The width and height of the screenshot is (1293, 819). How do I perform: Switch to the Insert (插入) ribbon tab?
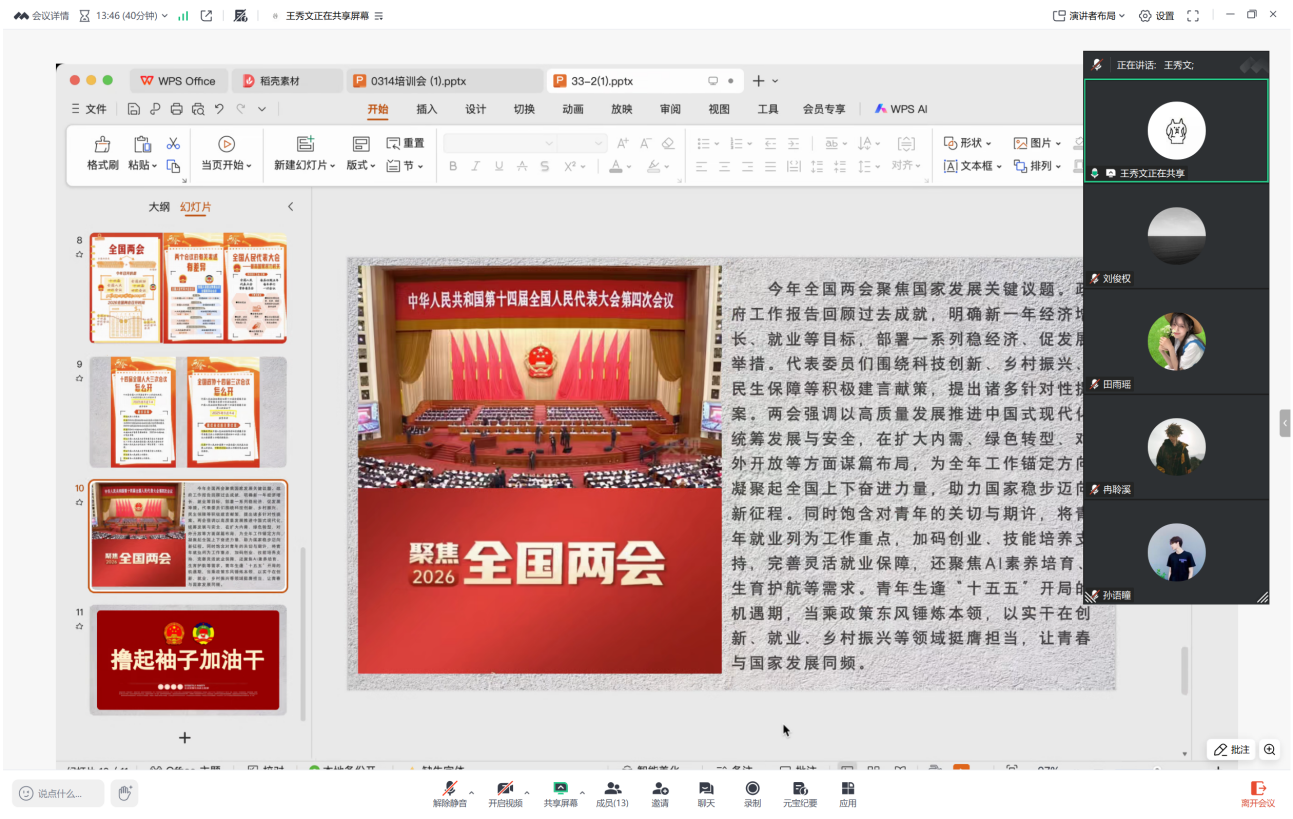click(427, 109)
